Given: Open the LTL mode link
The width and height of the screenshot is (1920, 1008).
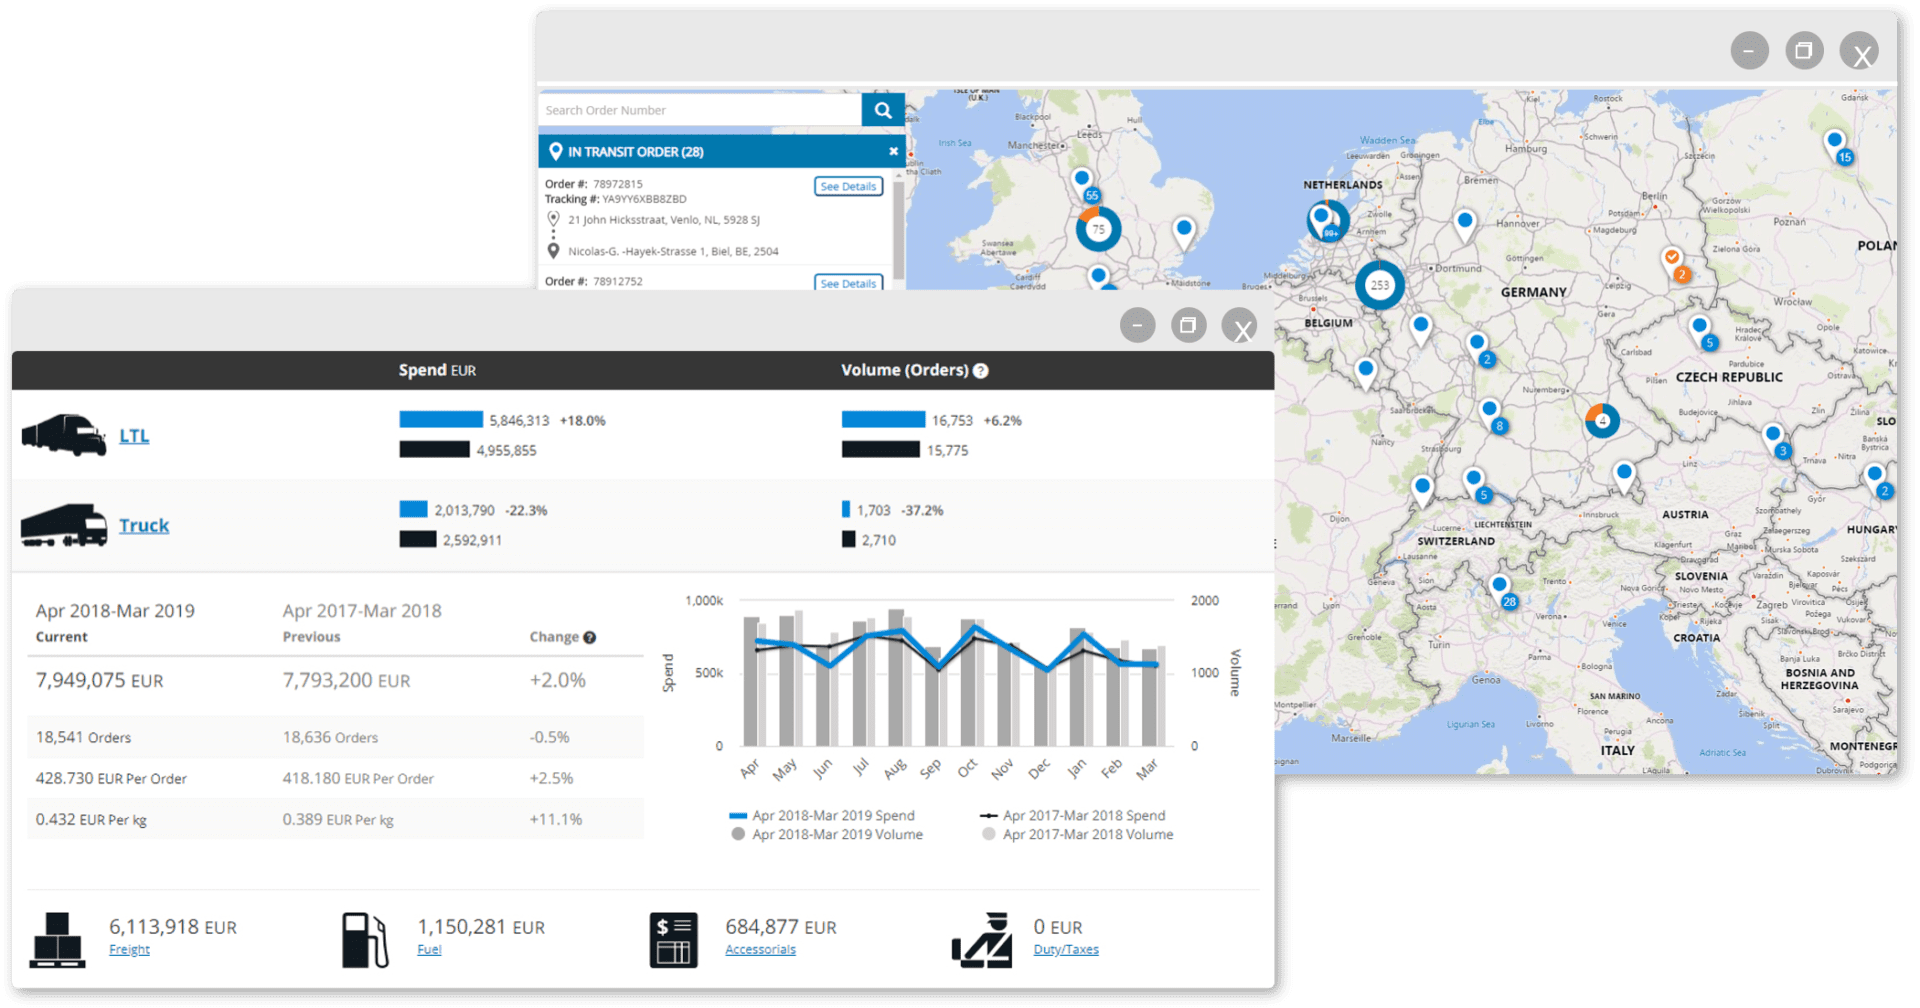Looking at the screenshot, I should click(x=134, y=436).
